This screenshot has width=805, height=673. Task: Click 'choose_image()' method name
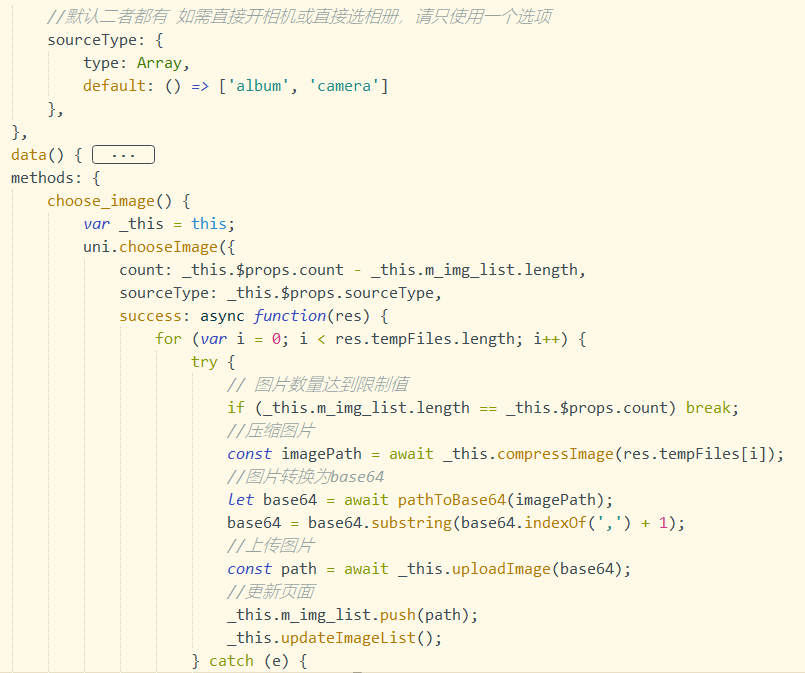coord(109,201)
